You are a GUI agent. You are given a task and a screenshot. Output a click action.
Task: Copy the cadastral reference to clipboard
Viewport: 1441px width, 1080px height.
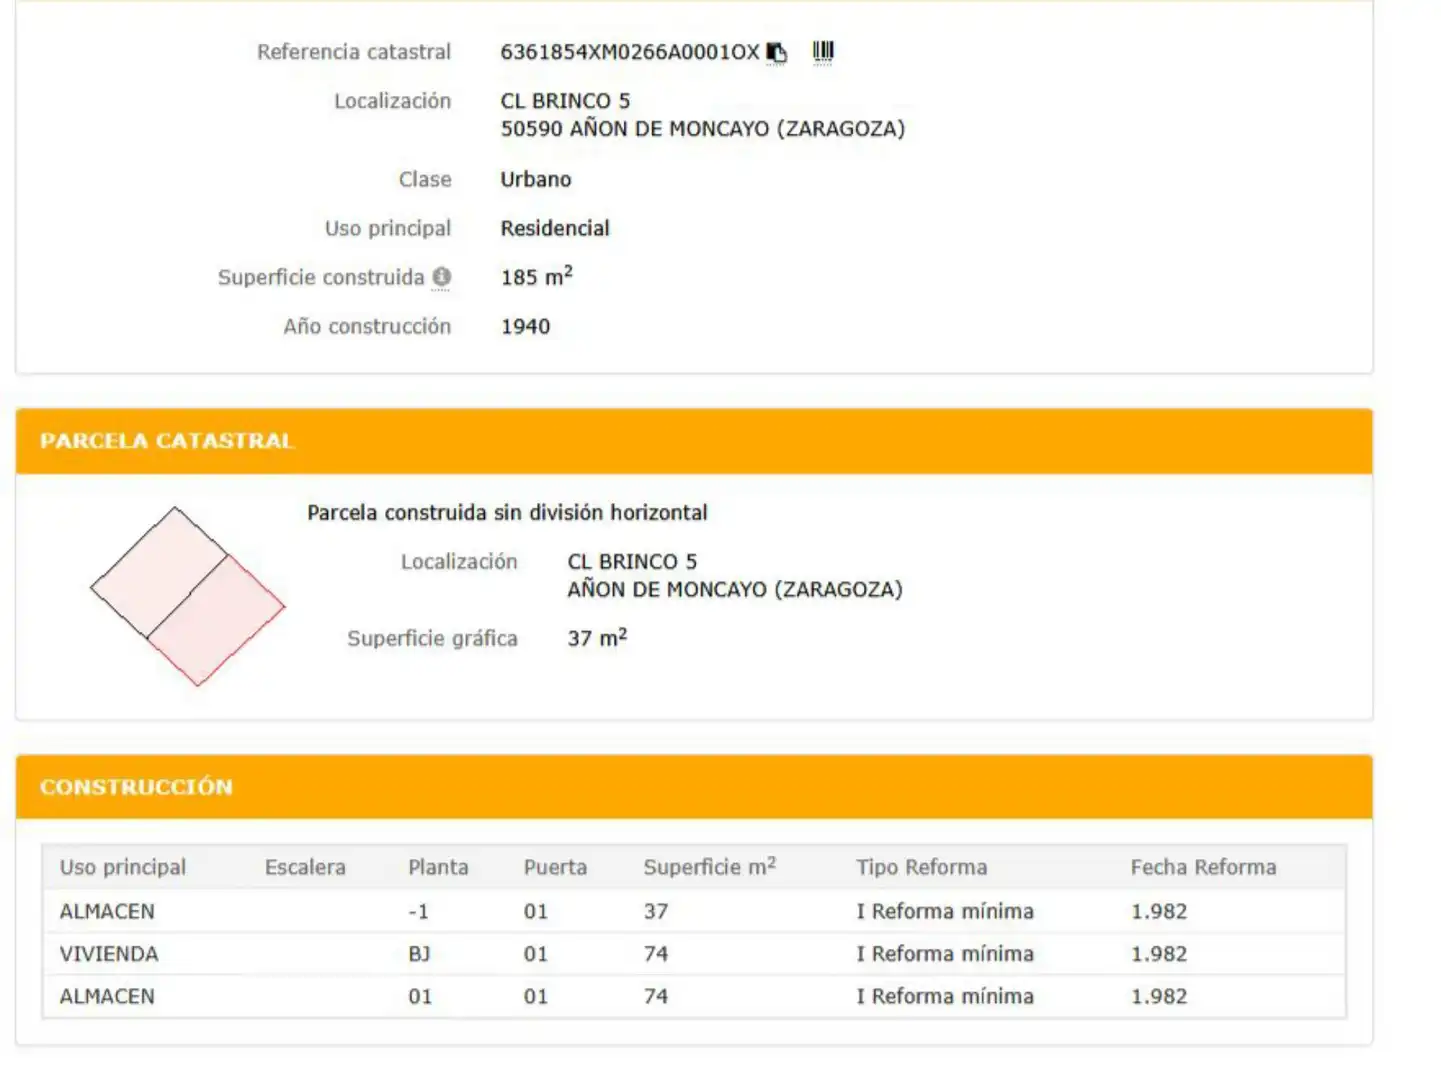[777, 52]
